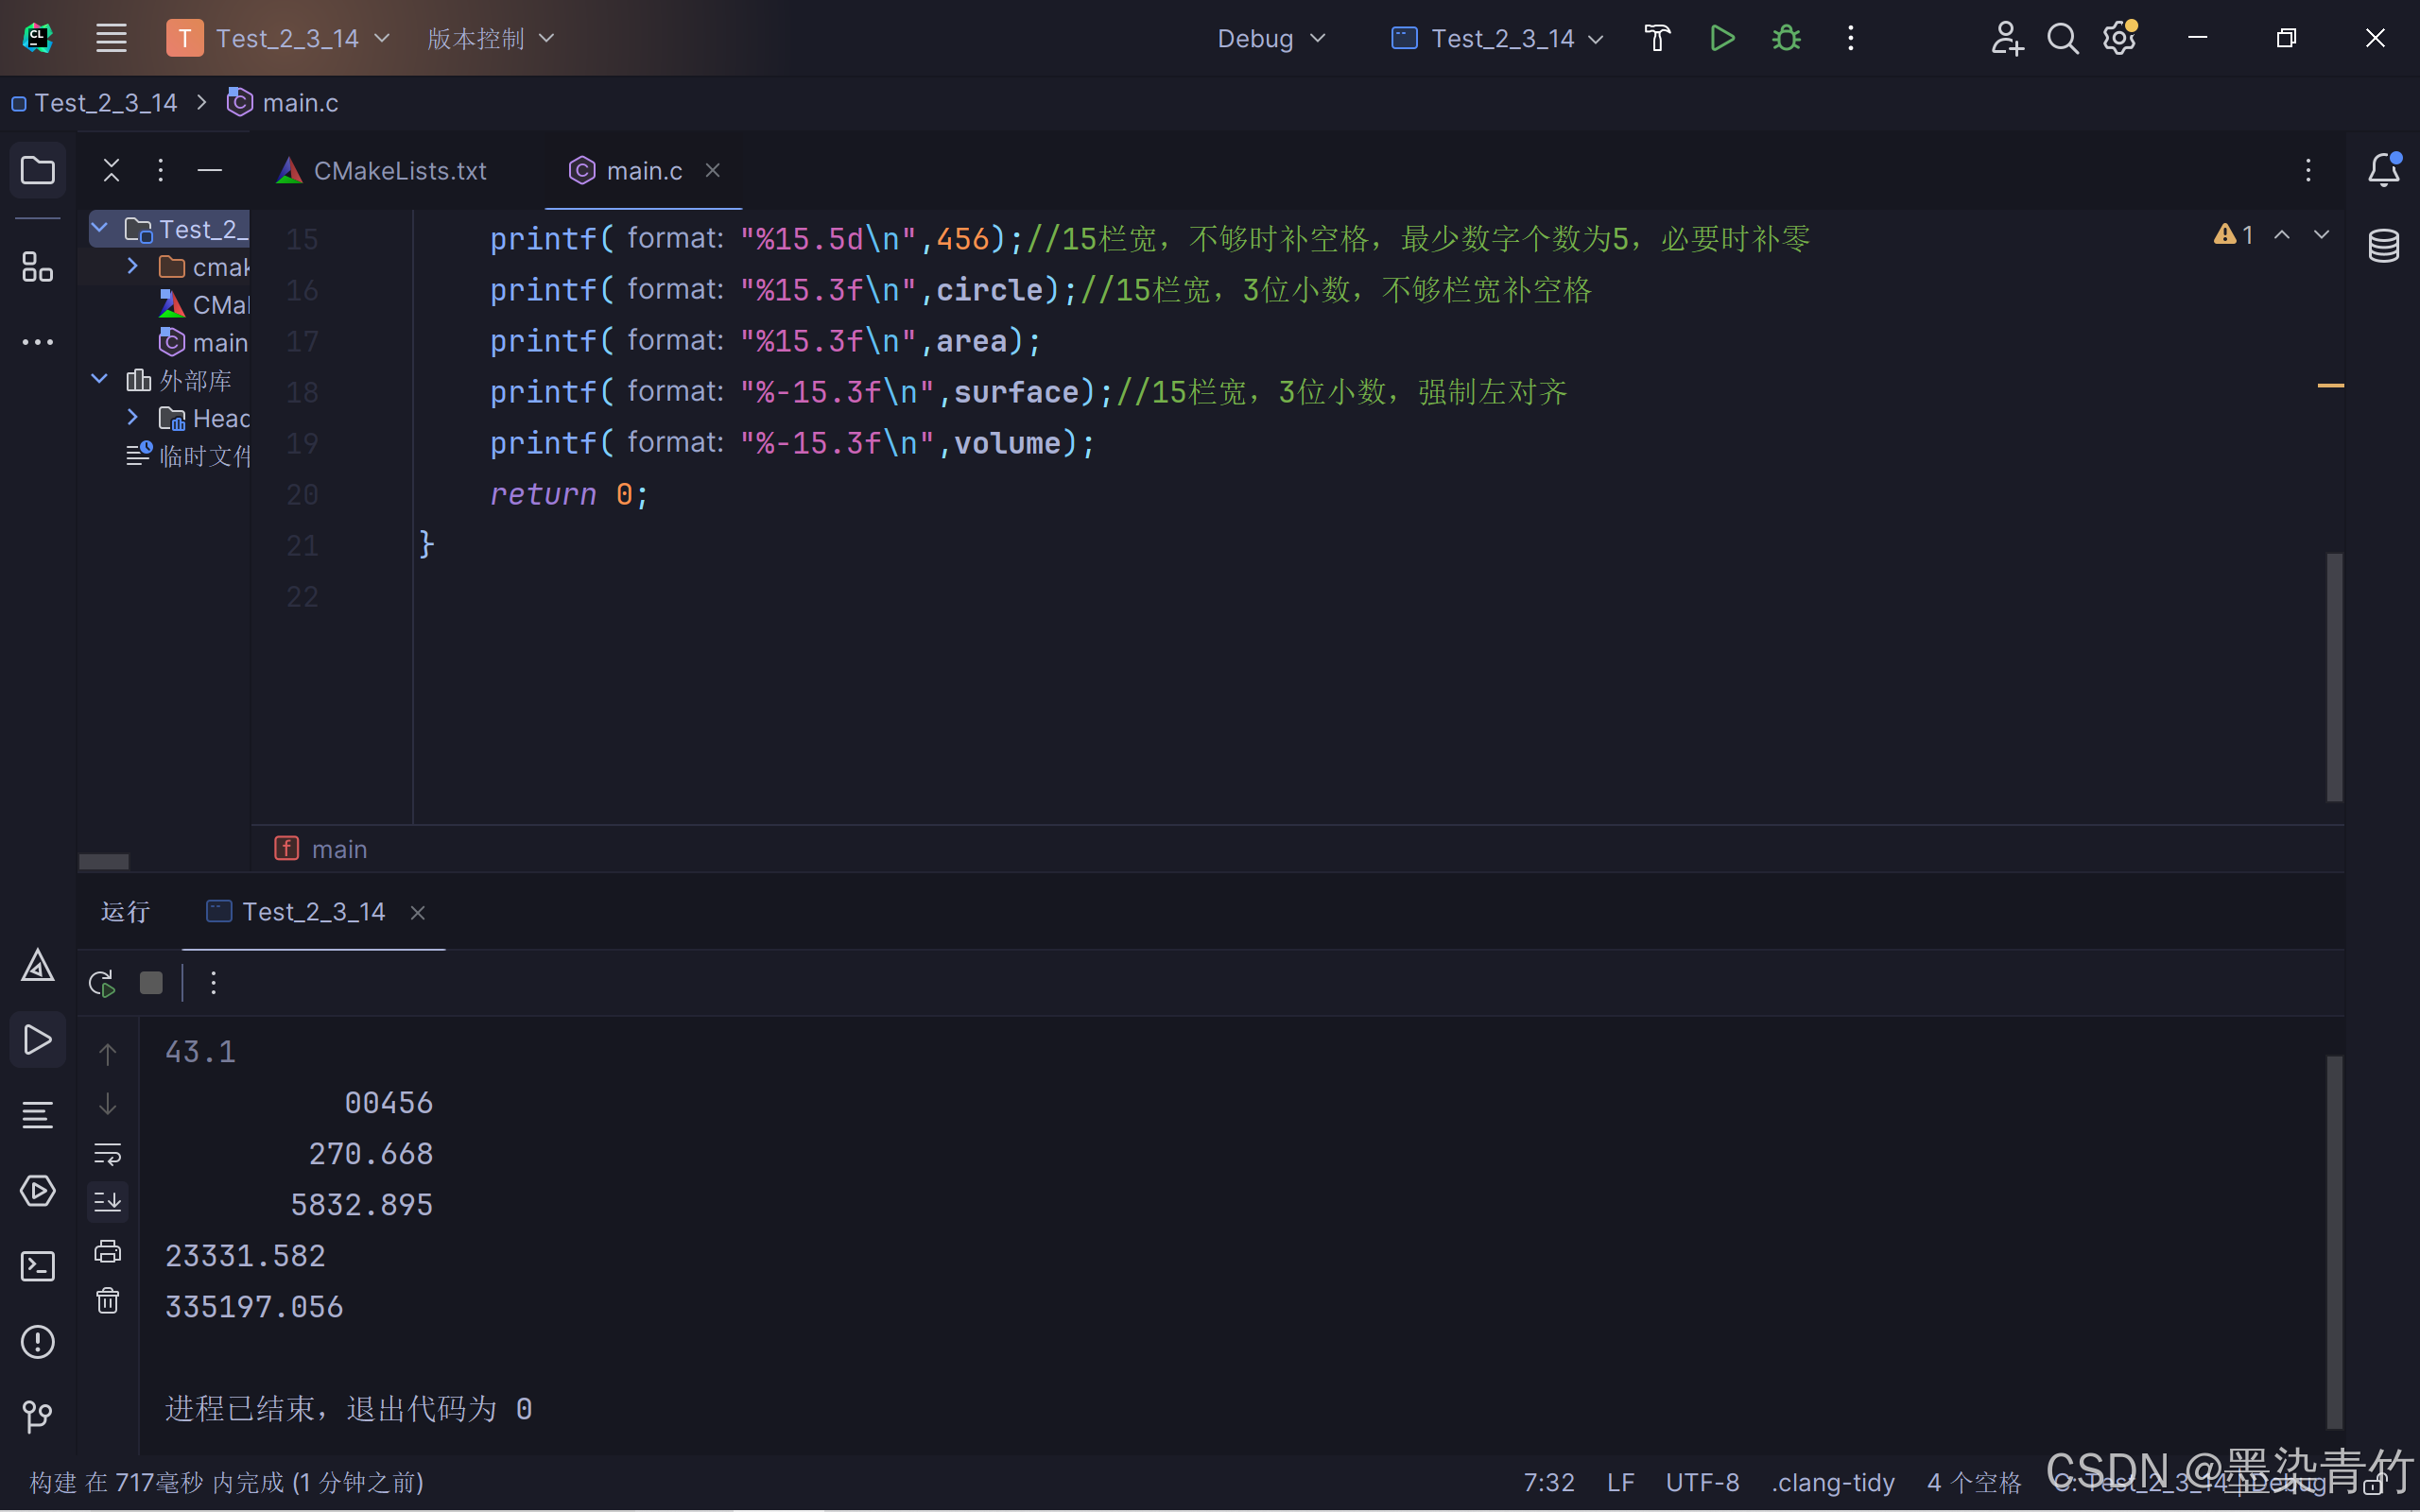
Task: Open Notifications bell icon
Action: point(2383,170)
